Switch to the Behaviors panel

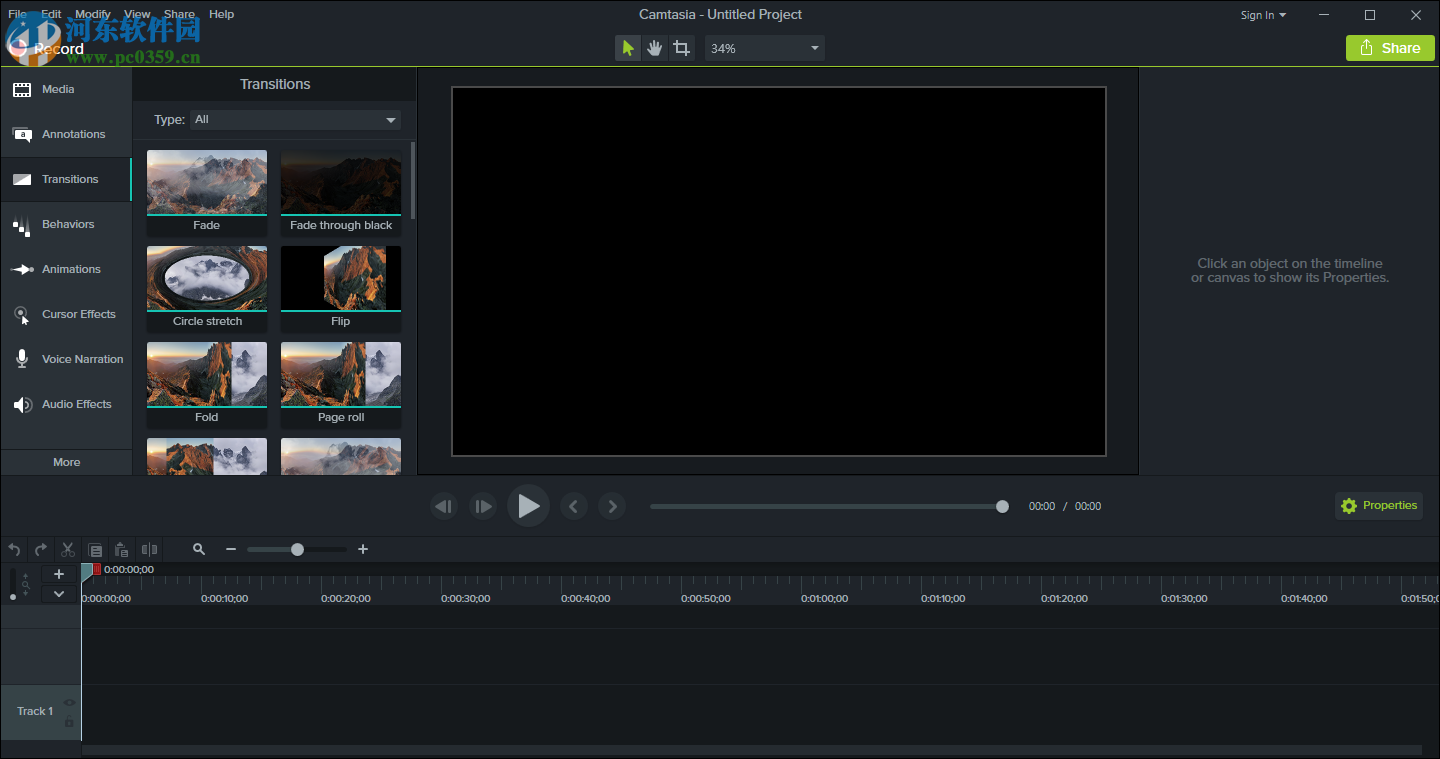(68, 224)
